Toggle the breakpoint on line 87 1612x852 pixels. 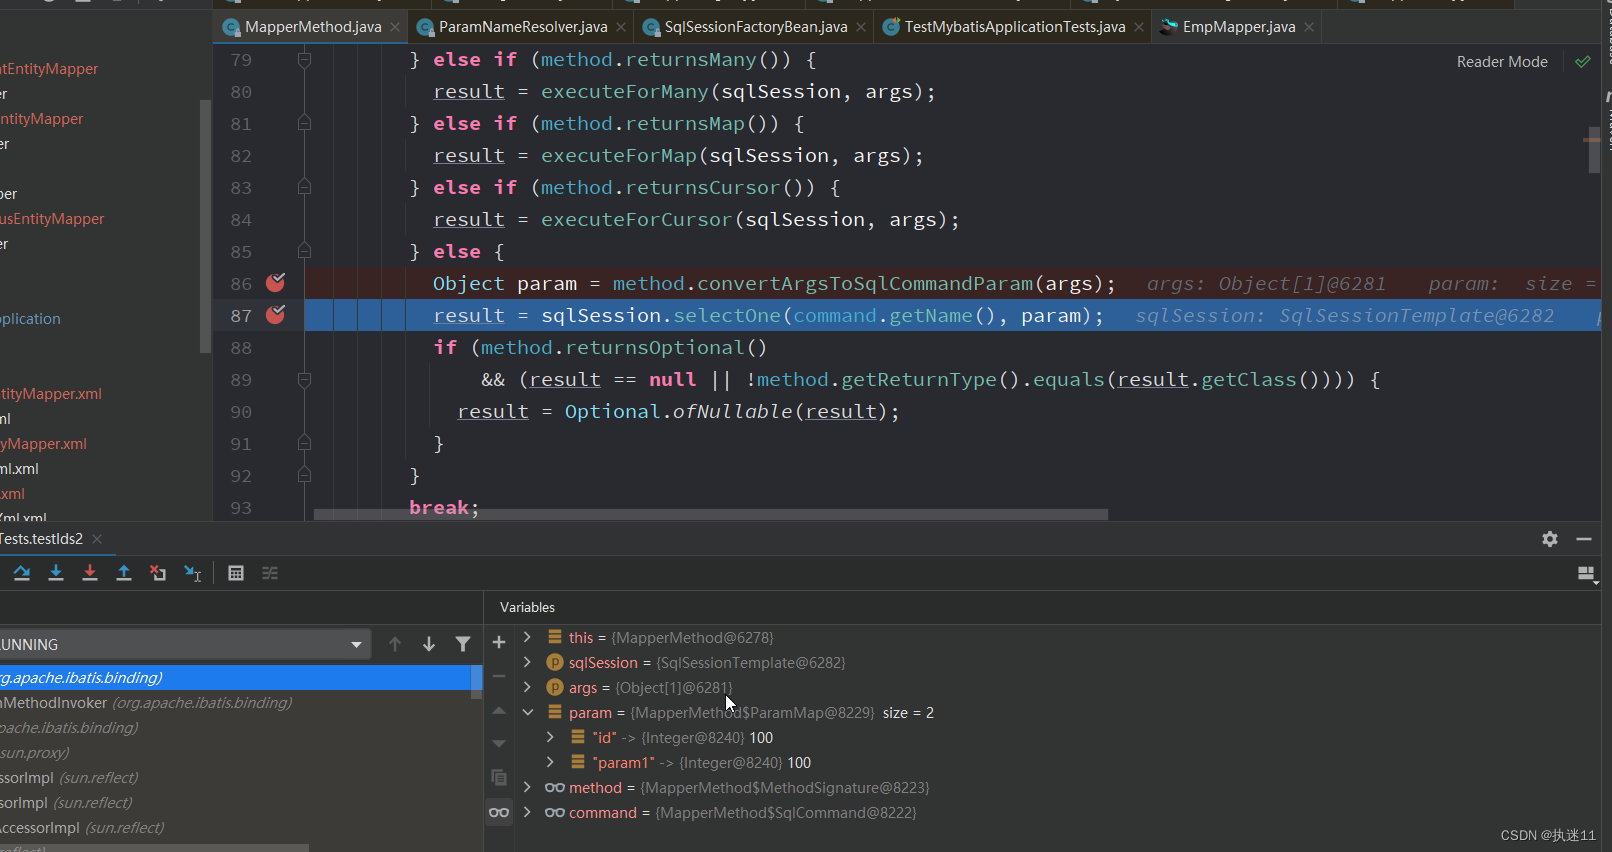pos(276,315)
